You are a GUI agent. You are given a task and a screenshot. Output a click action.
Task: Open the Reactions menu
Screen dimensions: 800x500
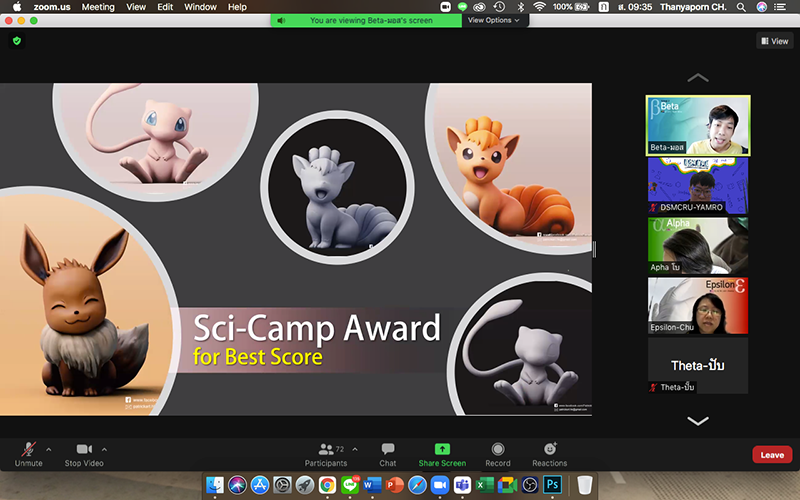549,455
